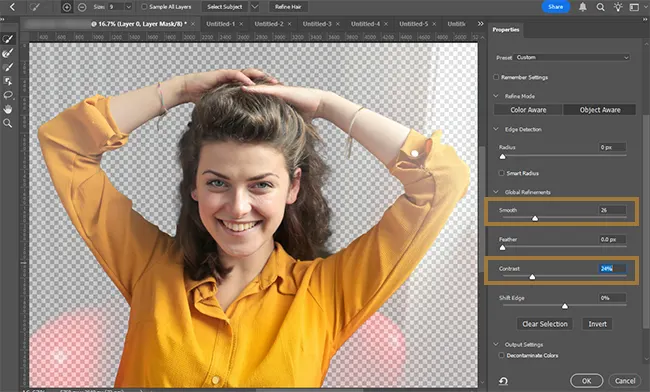650x392 pixels.
Task: Click the Refine Hair button
Action: [x=288, y=7]
